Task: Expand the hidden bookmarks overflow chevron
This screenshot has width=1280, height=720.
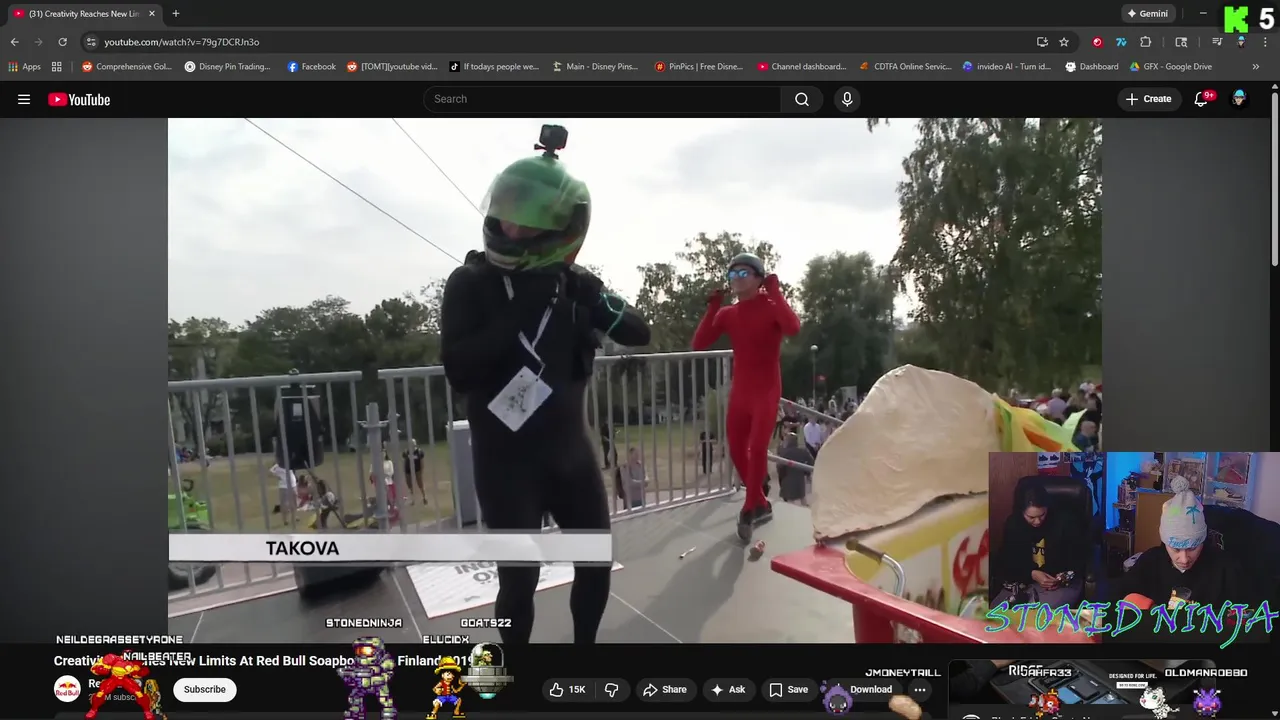Action: pyautogui.click(x=1256, y=67)
